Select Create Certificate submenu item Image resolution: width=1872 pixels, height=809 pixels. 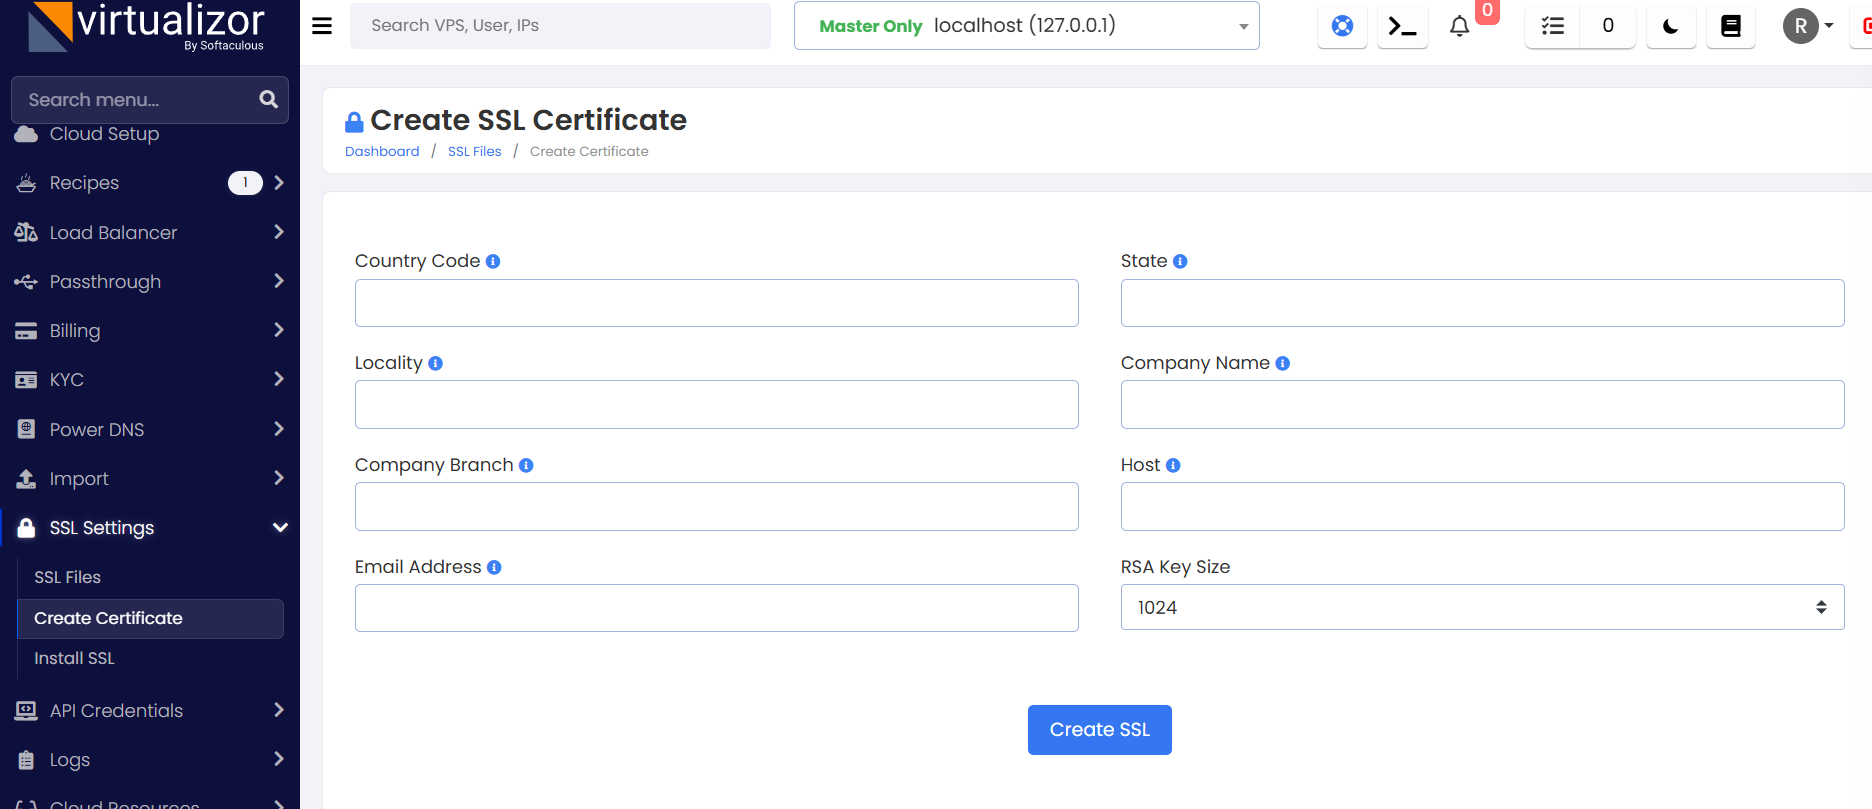tap(150, 619)
